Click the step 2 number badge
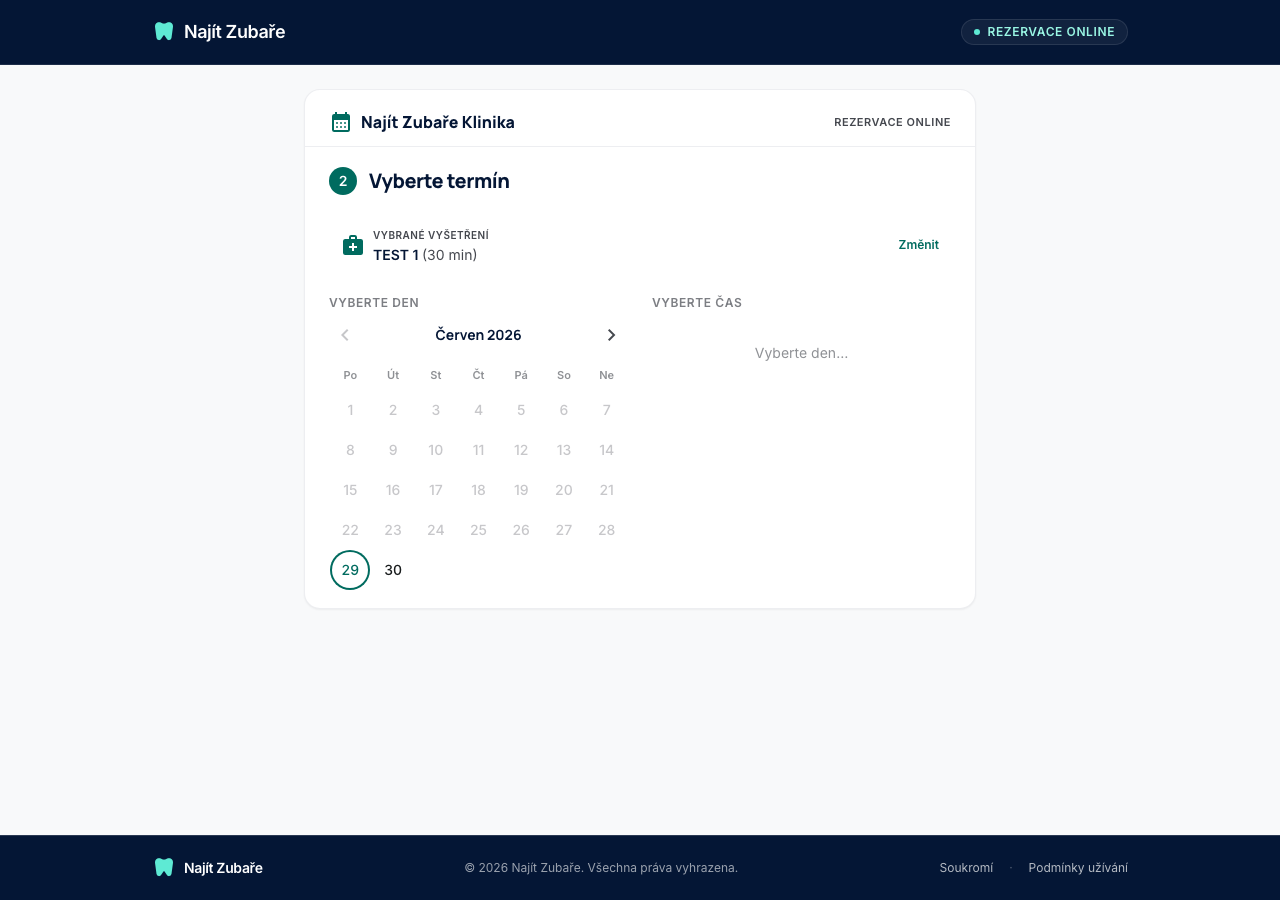Screen dimensions: 1280x900 (343, 181)
